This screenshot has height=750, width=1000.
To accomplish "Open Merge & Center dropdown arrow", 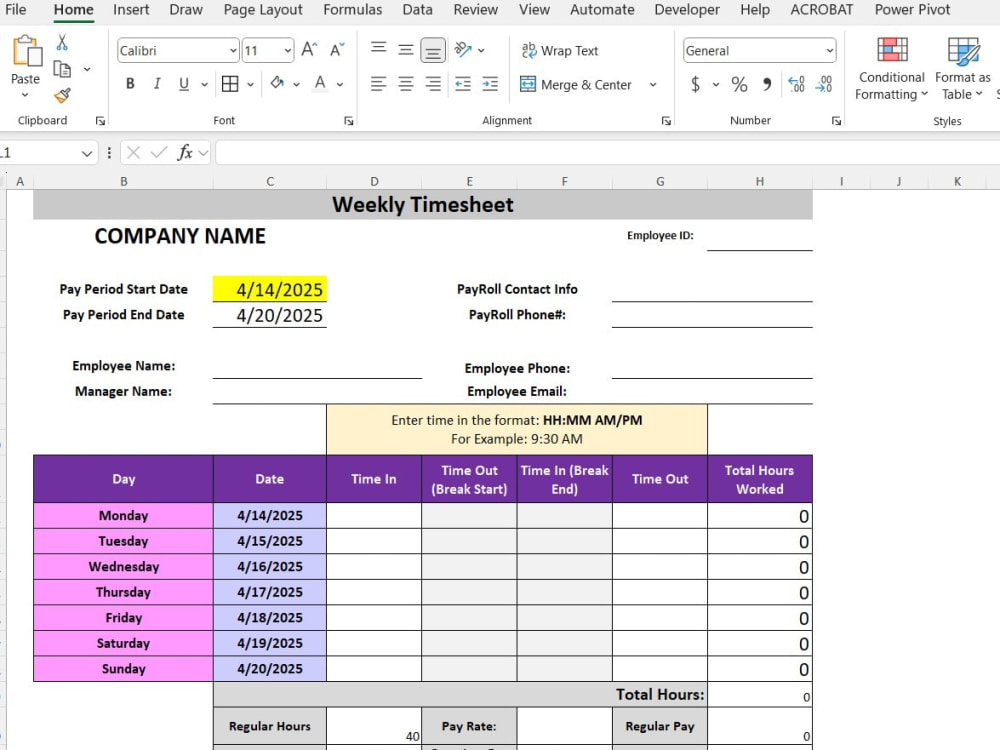I will click(653, 84).
